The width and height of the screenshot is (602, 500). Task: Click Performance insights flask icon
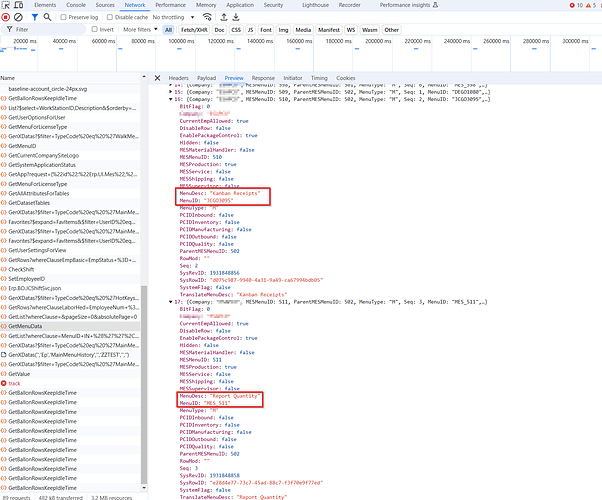(435, 5)
